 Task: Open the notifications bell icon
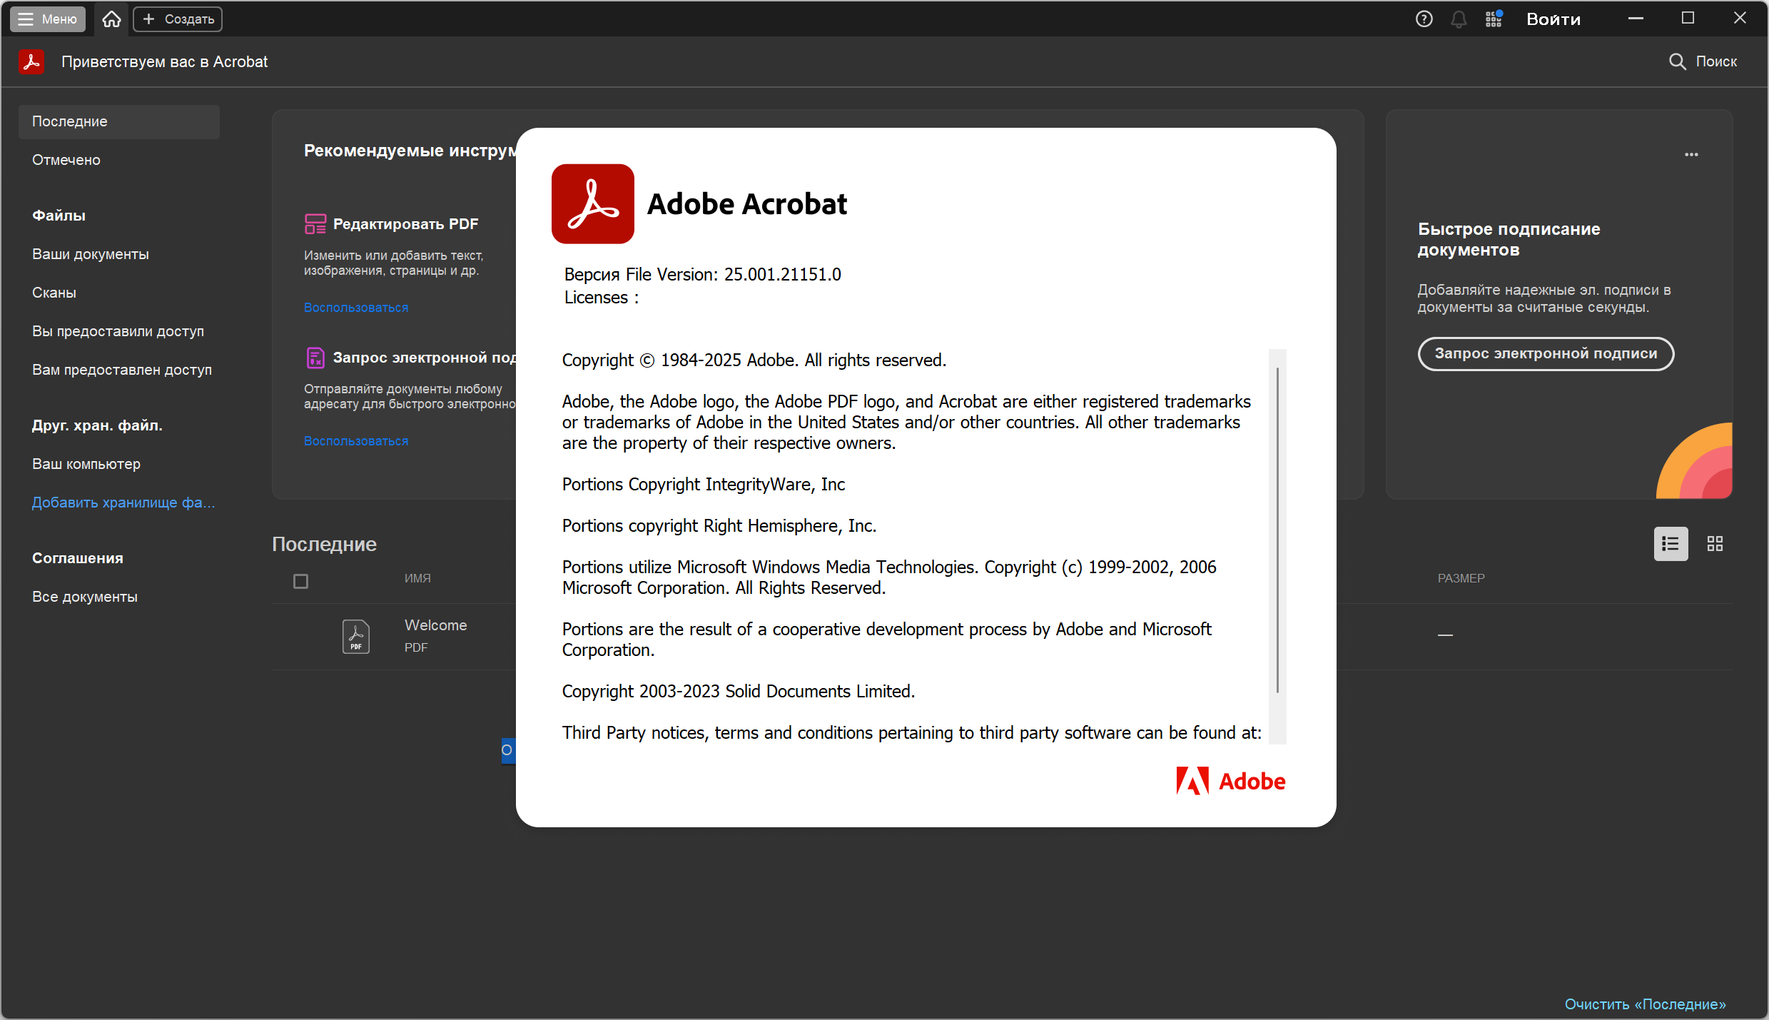(1459, 19)
